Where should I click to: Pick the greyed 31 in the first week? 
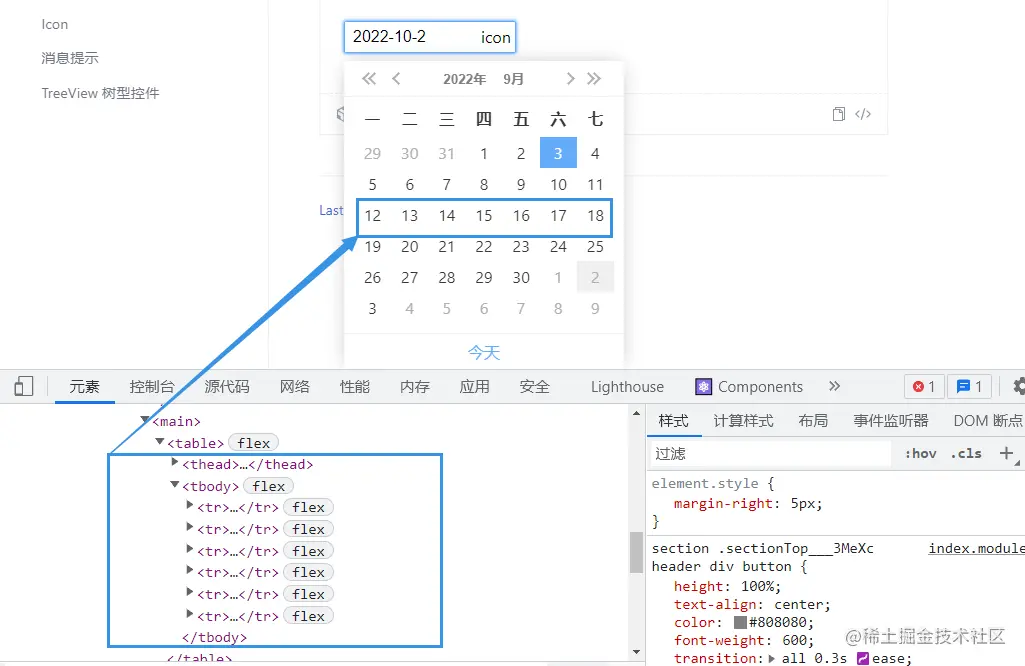pyautogui.click(x=446, y=154)
